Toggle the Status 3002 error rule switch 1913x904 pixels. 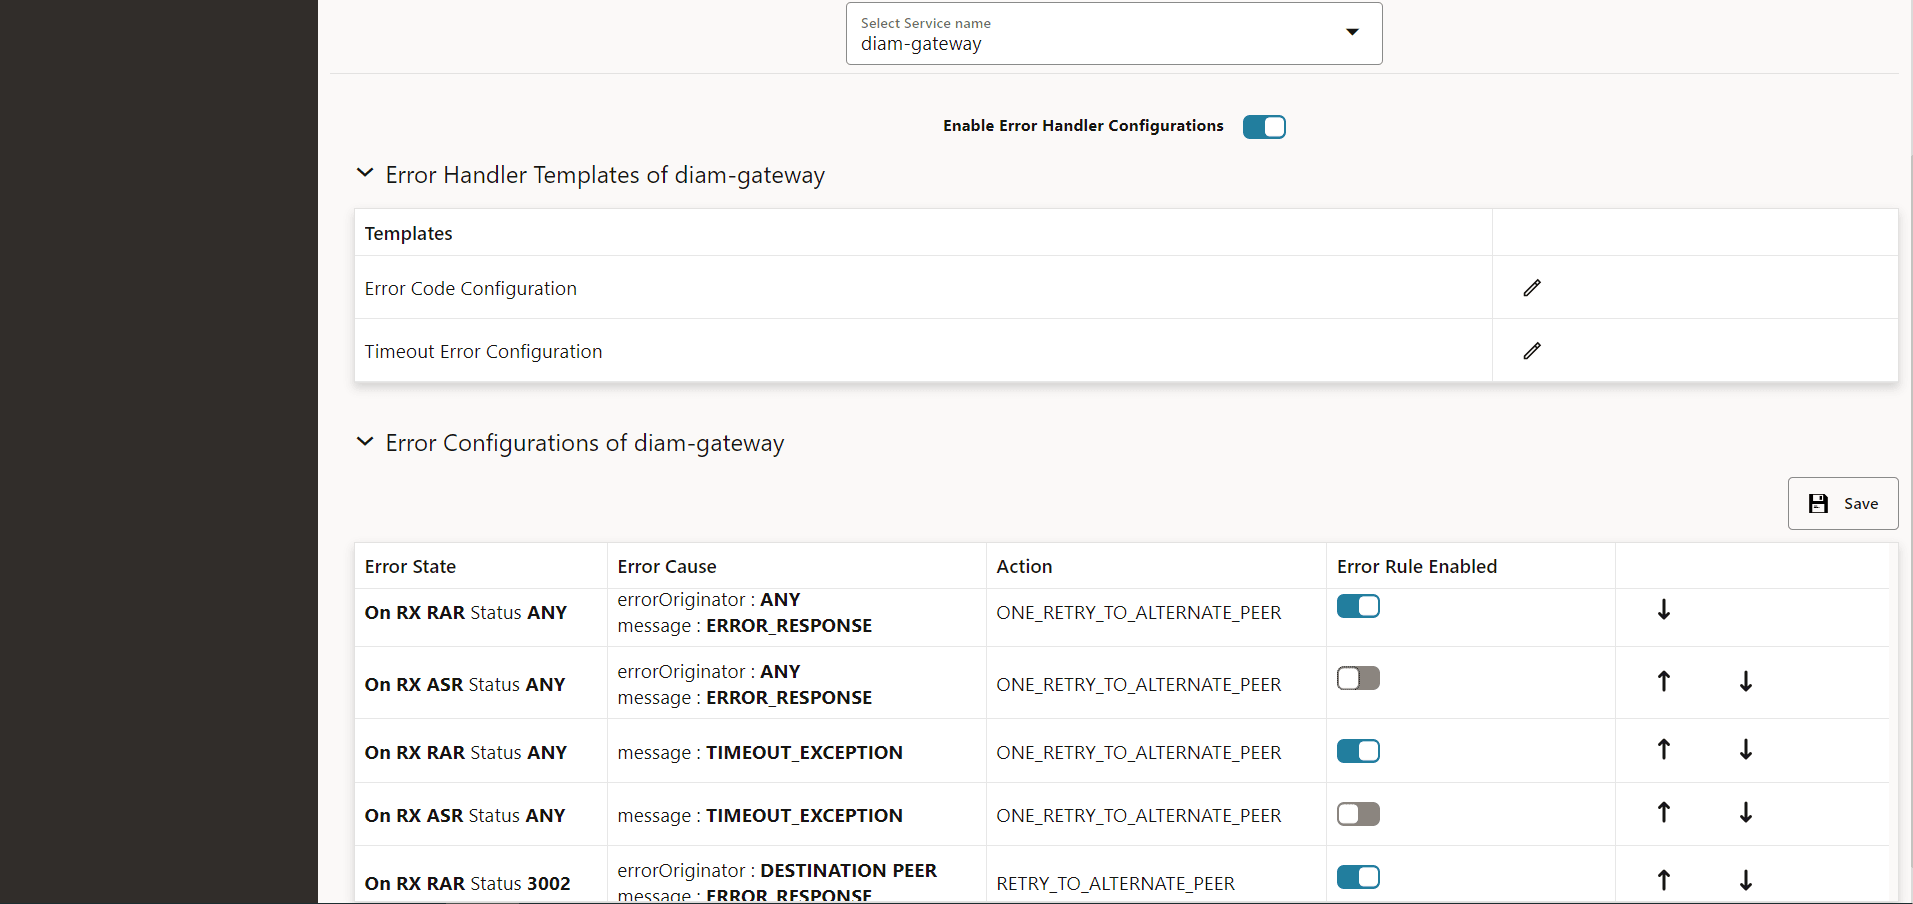coord(1358,876)
